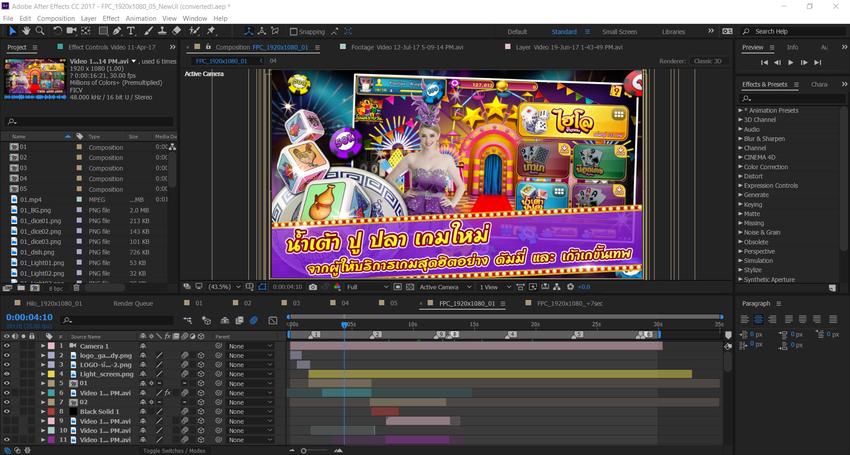Open Parent dropdown for Camera 1 layer
The image size is (850, 455).
(x=250, y=346)
